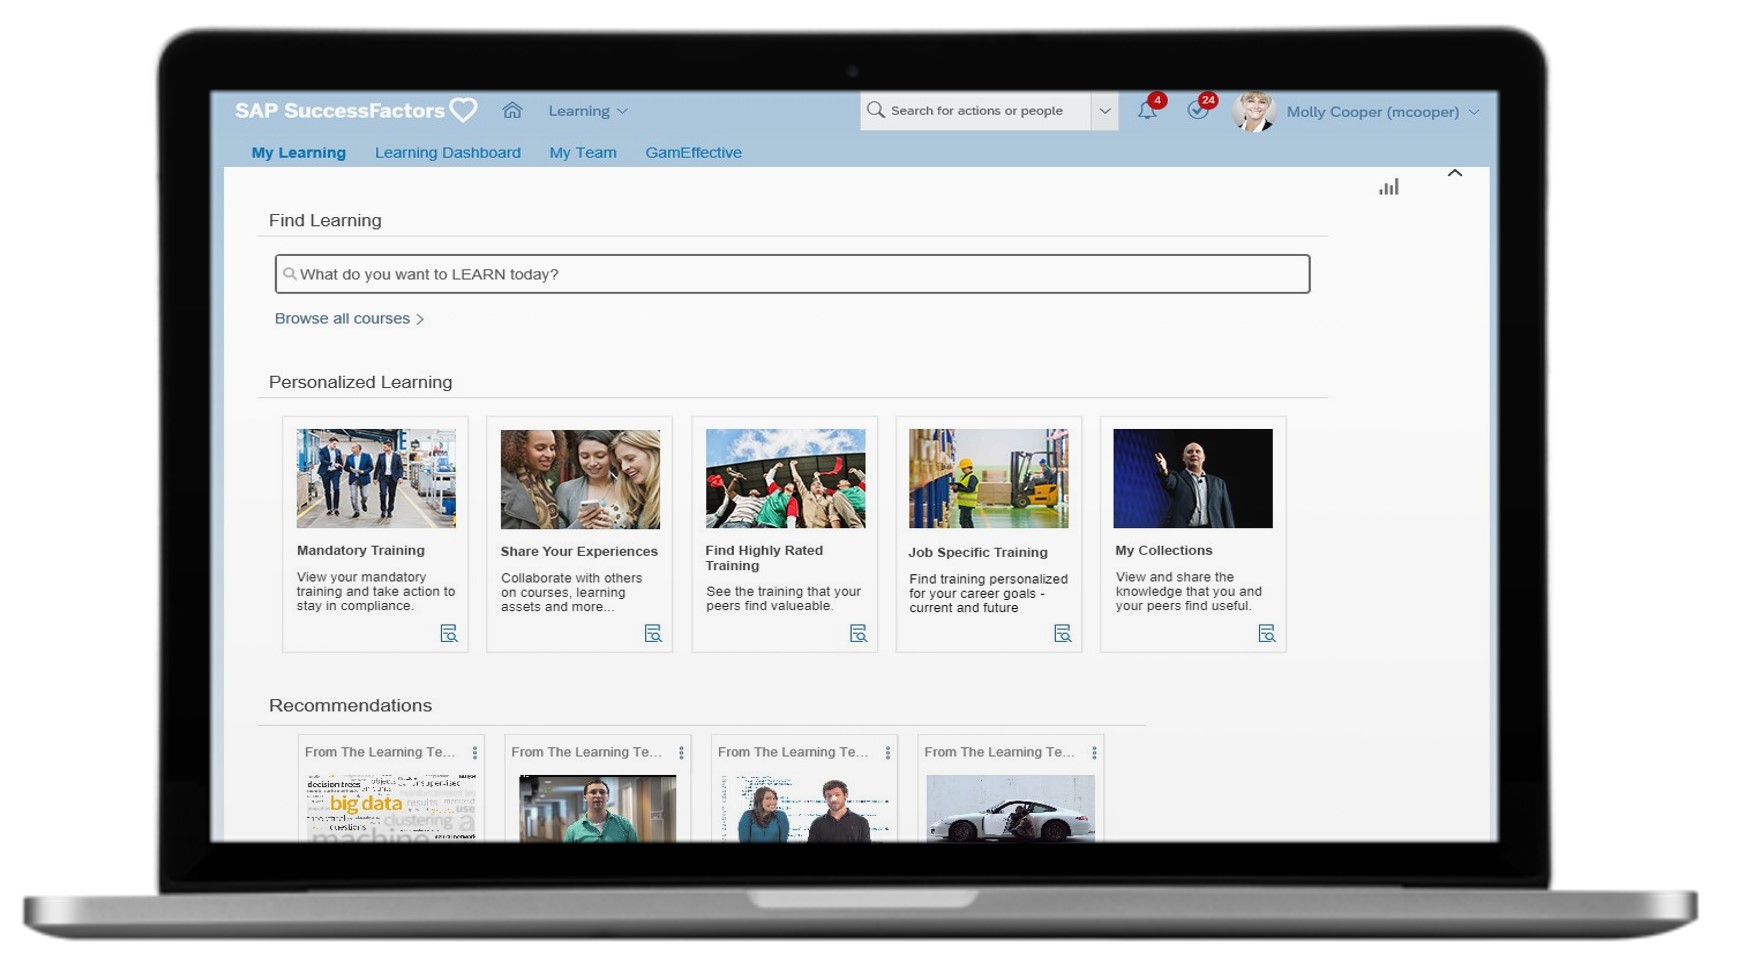Open the to-do checkmark icon with 24 badge
The image size is (1752, 955).
point(1197,111)
